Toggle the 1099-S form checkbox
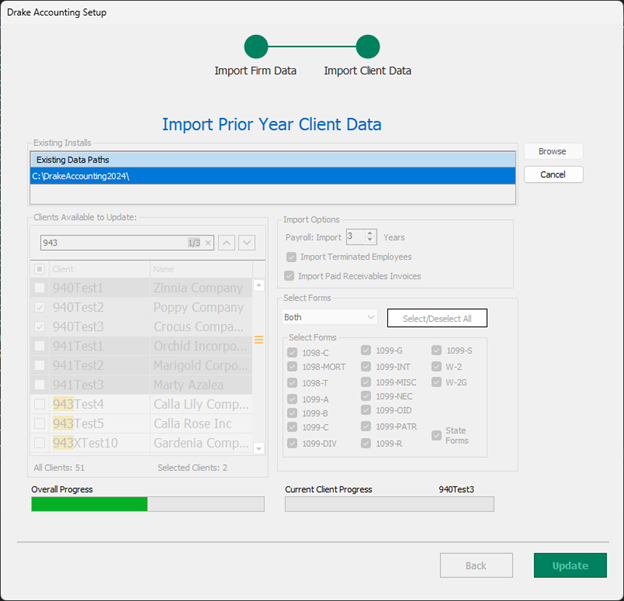 pos(437,350)
